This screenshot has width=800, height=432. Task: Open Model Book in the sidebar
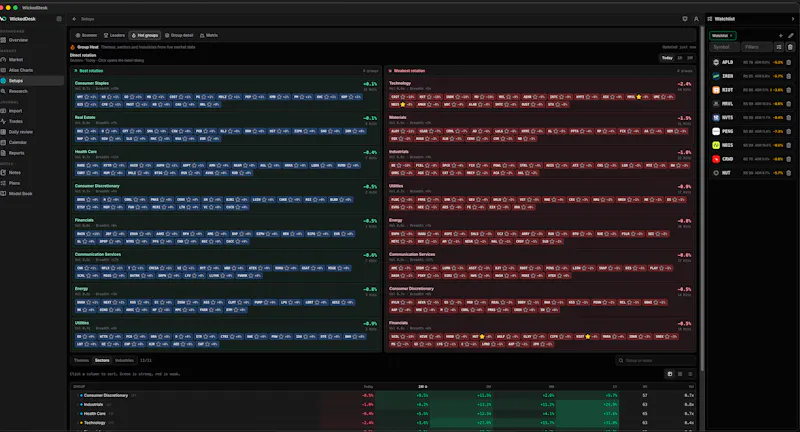(x=20, y=193)
